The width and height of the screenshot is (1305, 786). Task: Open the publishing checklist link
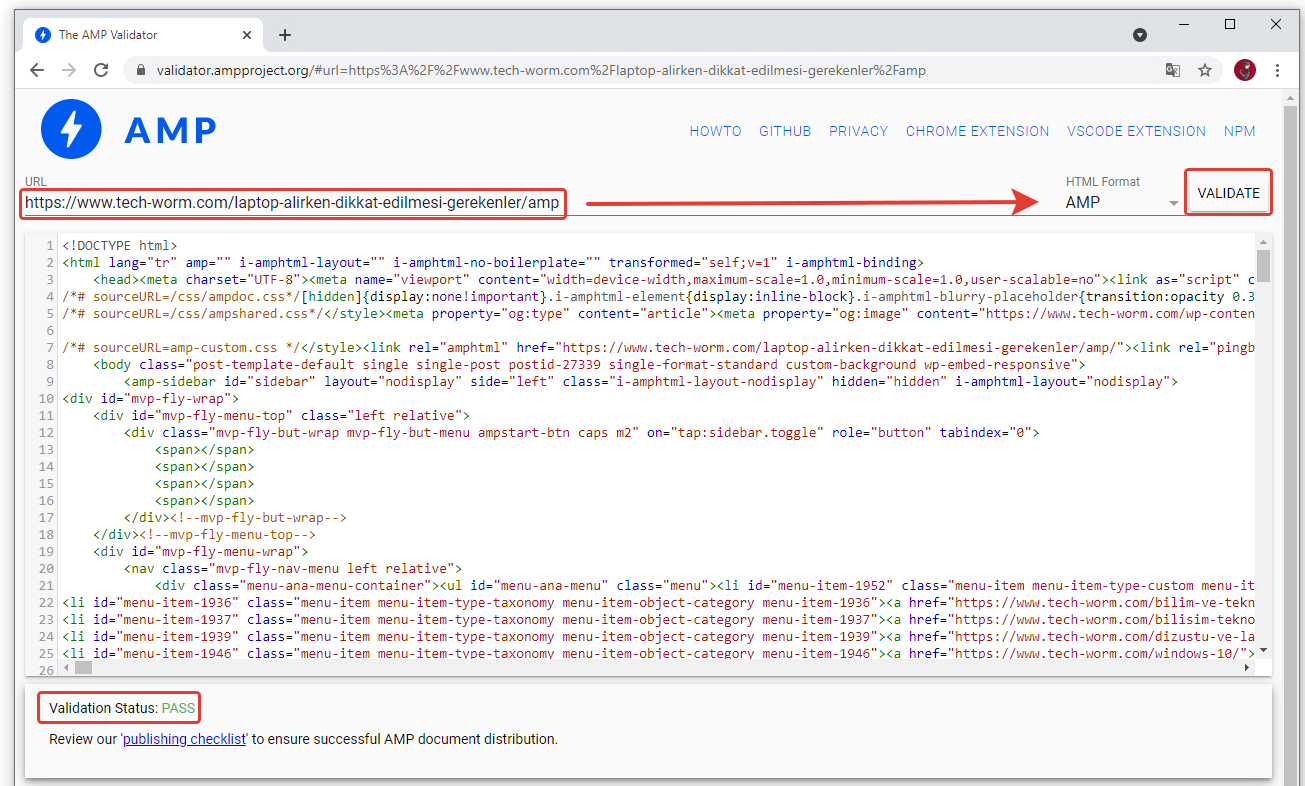[184, 739]
